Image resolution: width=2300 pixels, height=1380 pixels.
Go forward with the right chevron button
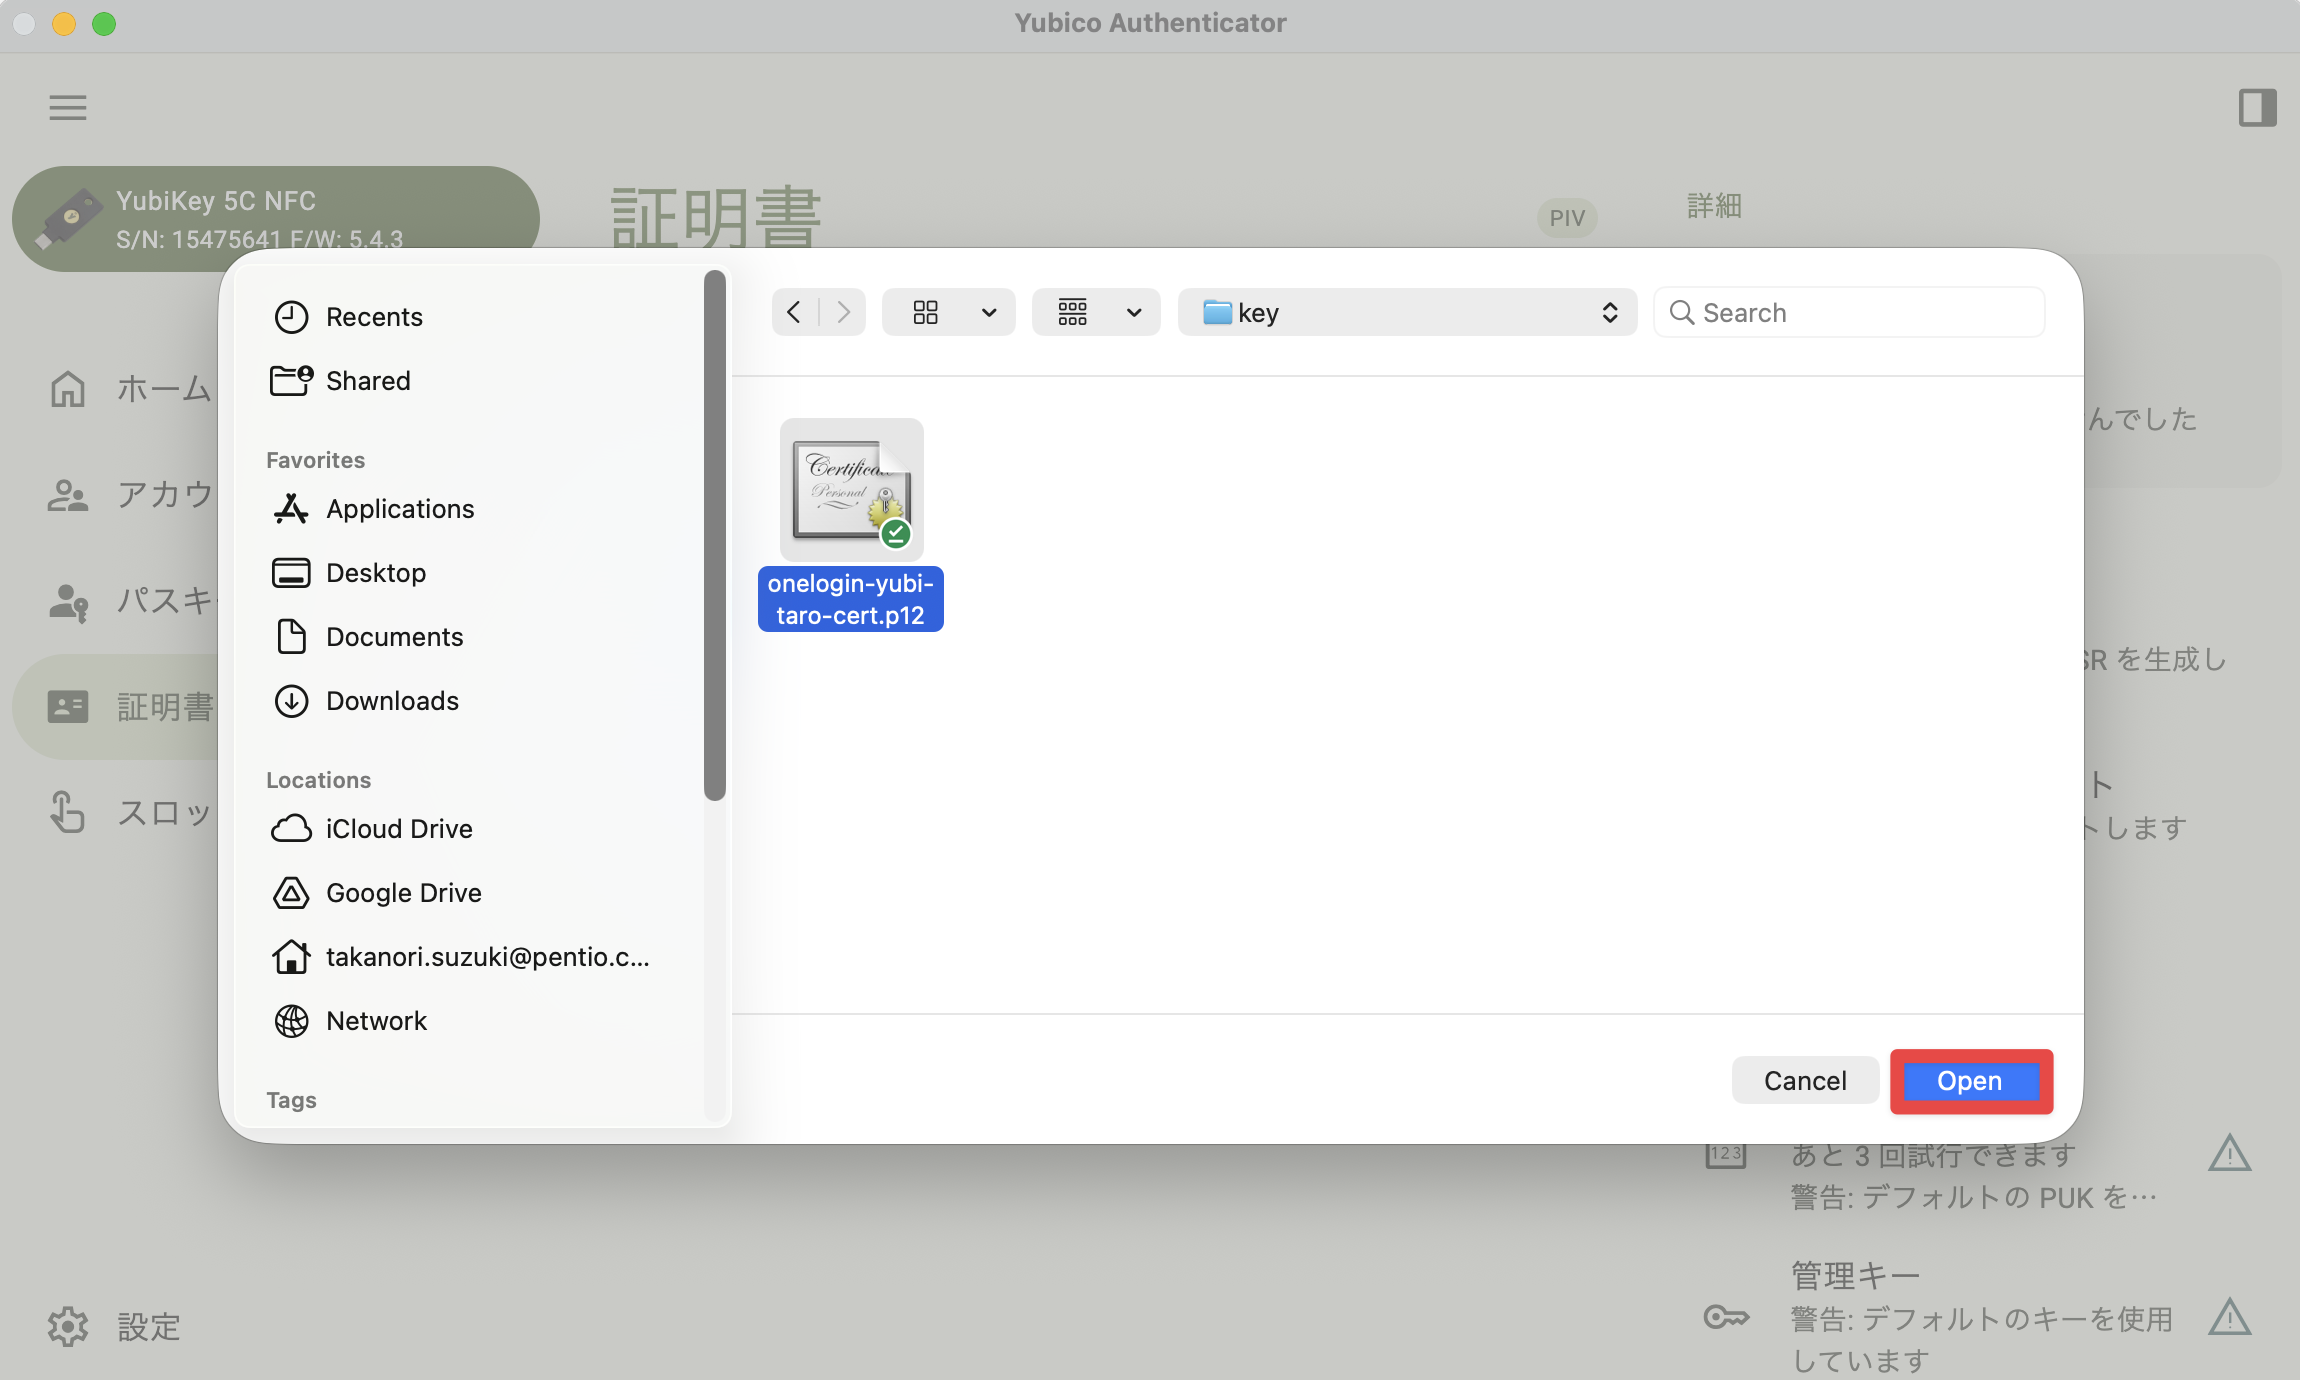pyautogui.click(x=843, y=312)
